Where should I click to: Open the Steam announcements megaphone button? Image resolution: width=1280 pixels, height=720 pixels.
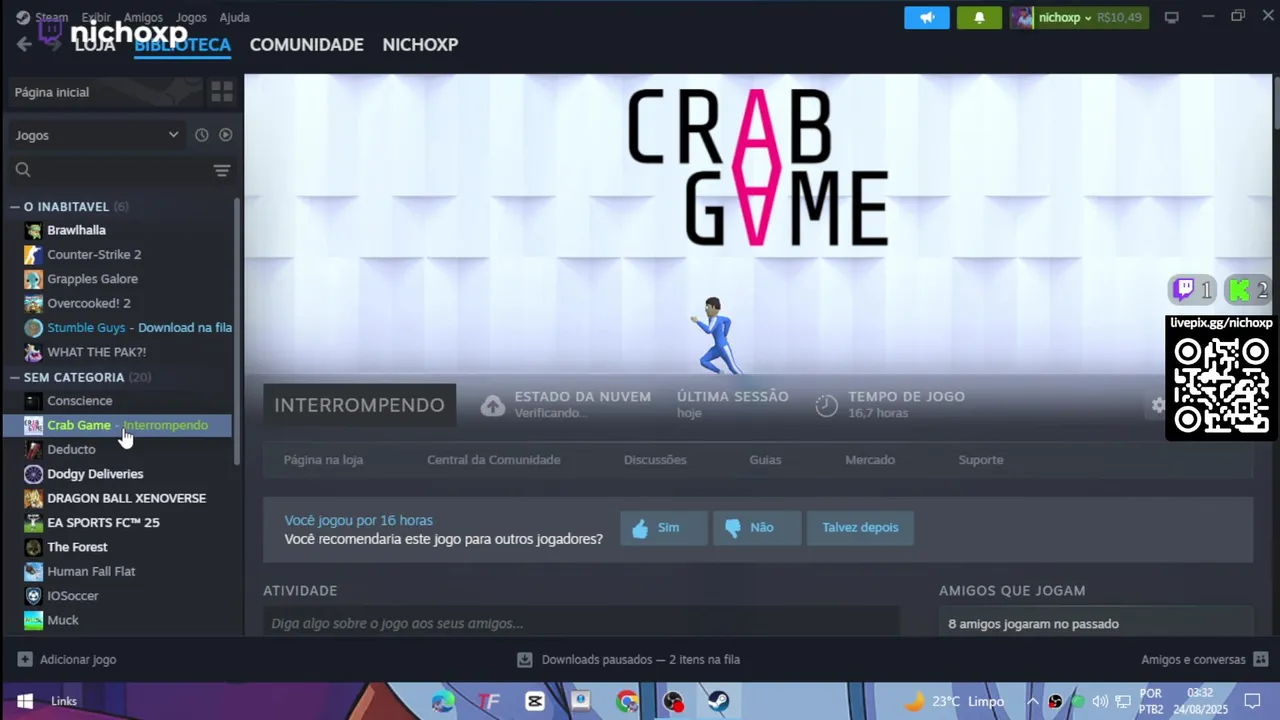click(x=927, y=17)
